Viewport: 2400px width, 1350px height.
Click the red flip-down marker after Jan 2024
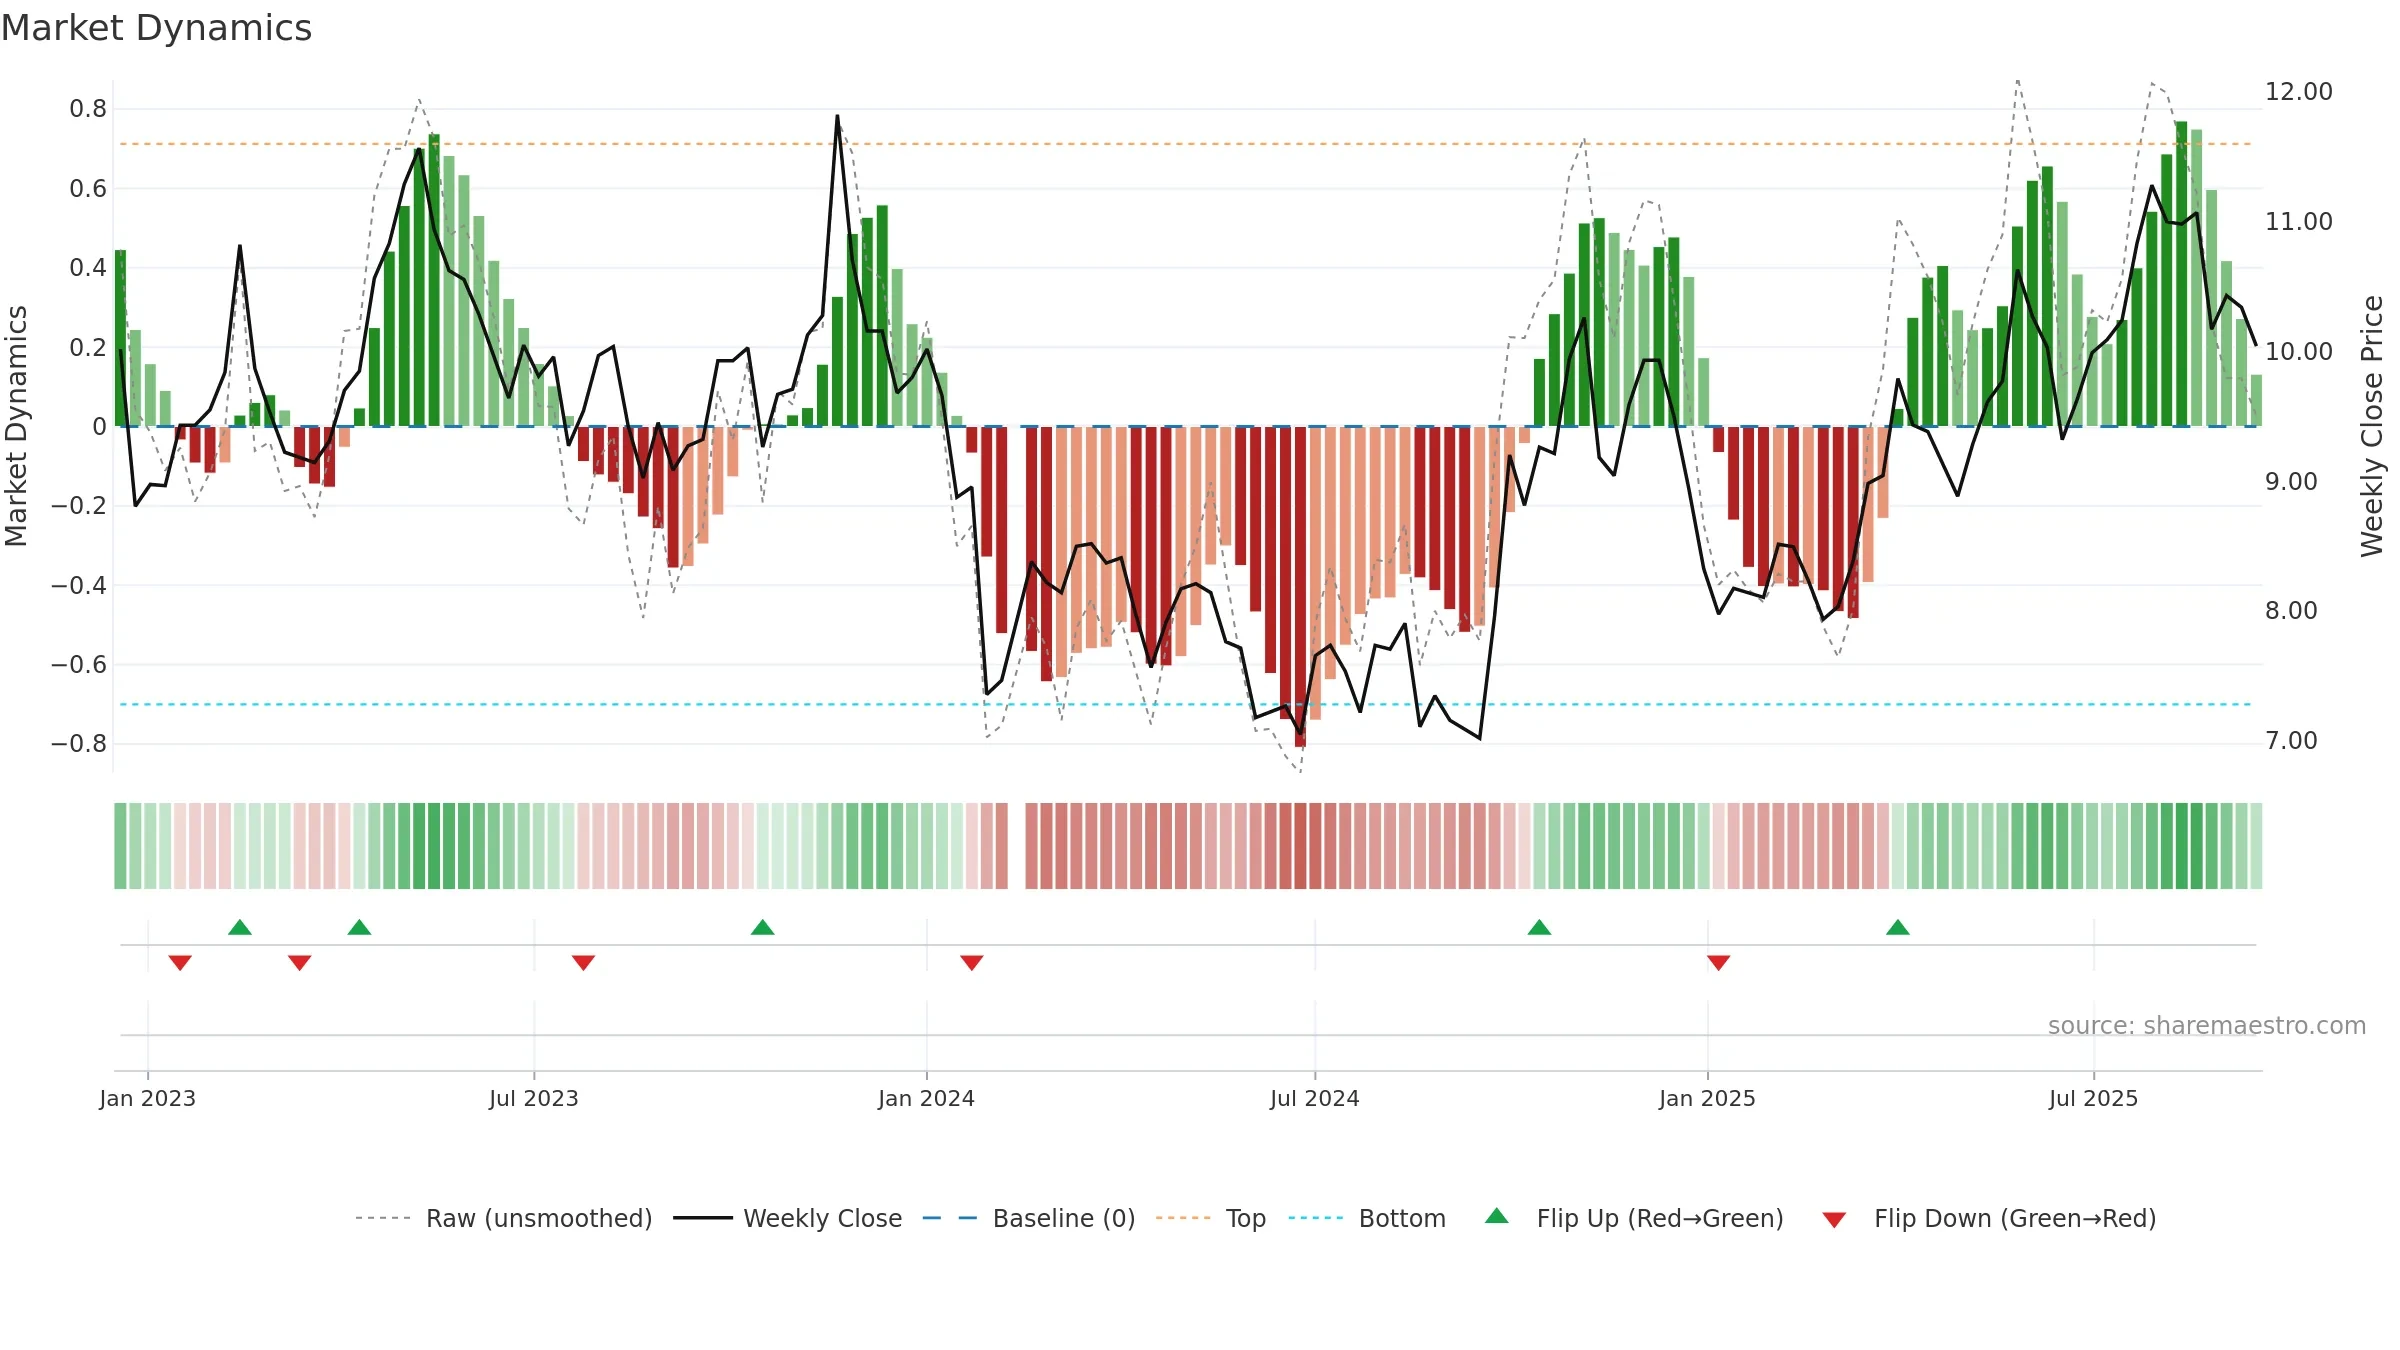972,963
